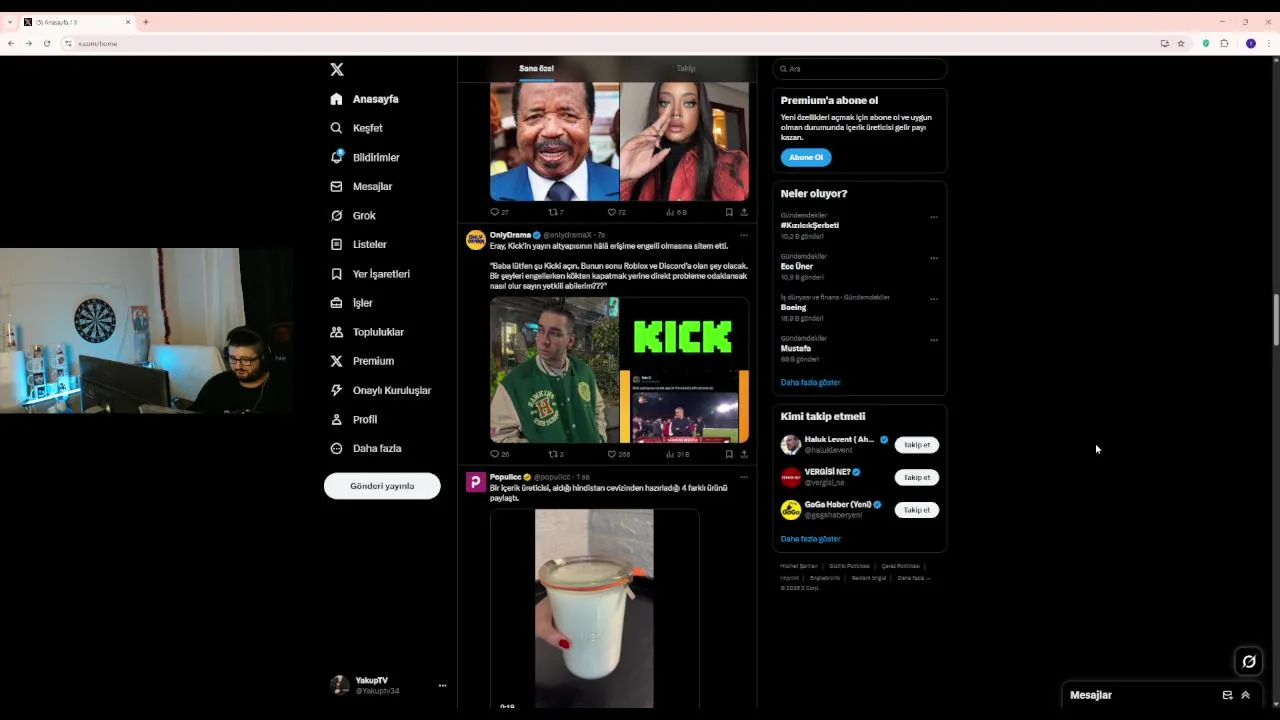Show more follow suggestions
Screen dimensions: 1280x720
(811, 539)
